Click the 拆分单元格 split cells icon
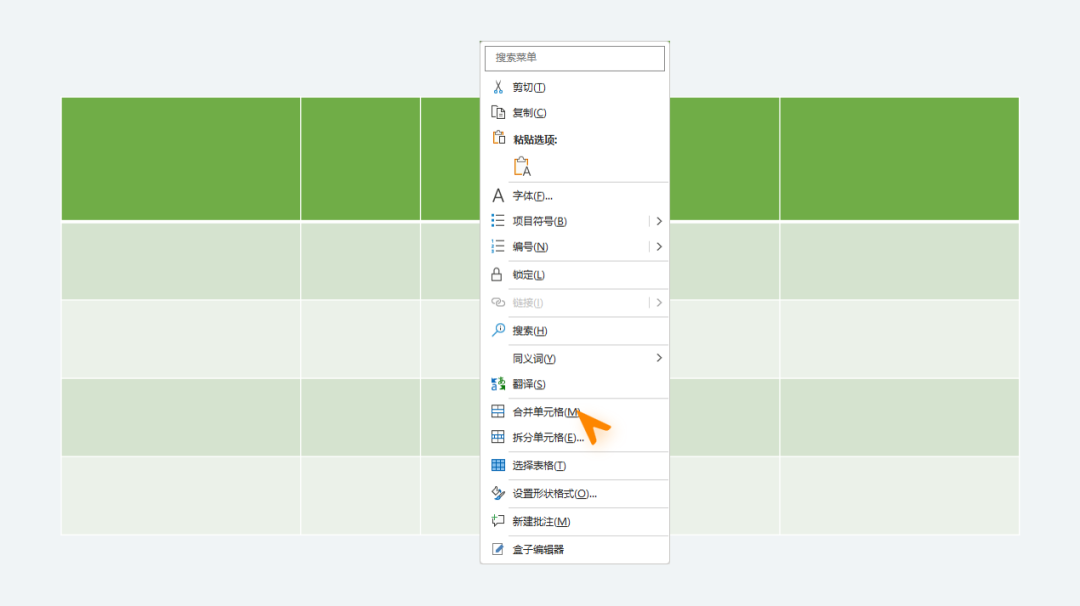 coord(497,437)
